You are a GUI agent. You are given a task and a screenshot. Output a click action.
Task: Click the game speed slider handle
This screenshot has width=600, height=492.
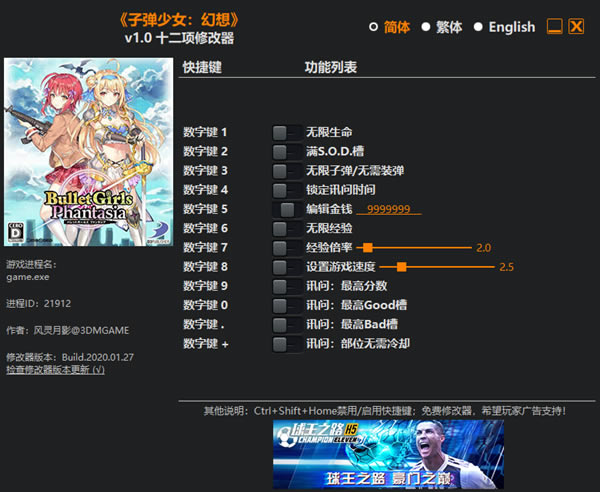coord(401,267)
